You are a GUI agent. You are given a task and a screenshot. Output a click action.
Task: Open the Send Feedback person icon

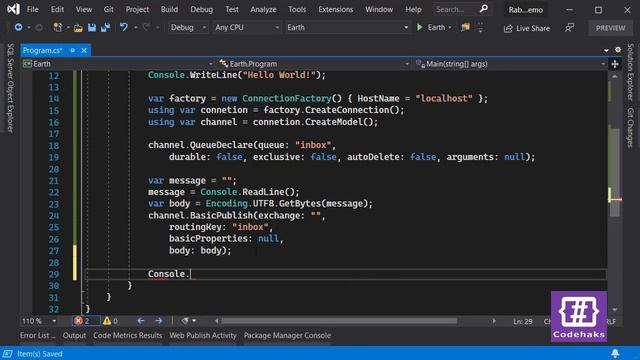(x=569, y=28)
